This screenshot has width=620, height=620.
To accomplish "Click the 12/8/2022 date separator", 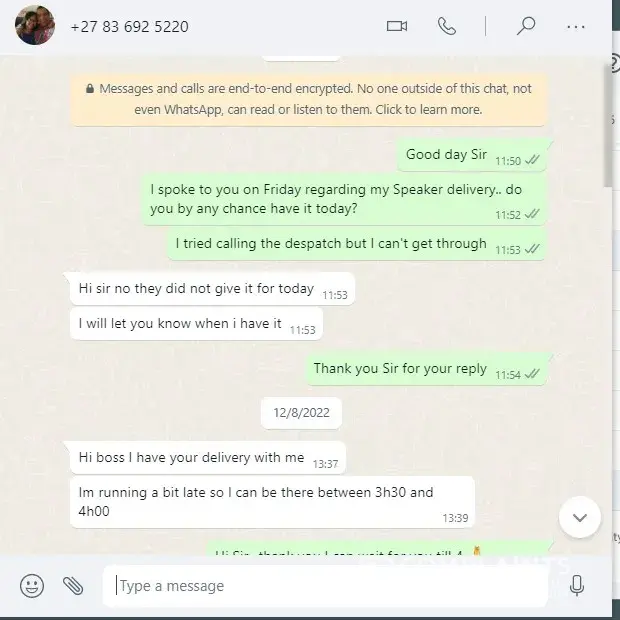I will tap(301, 413).
